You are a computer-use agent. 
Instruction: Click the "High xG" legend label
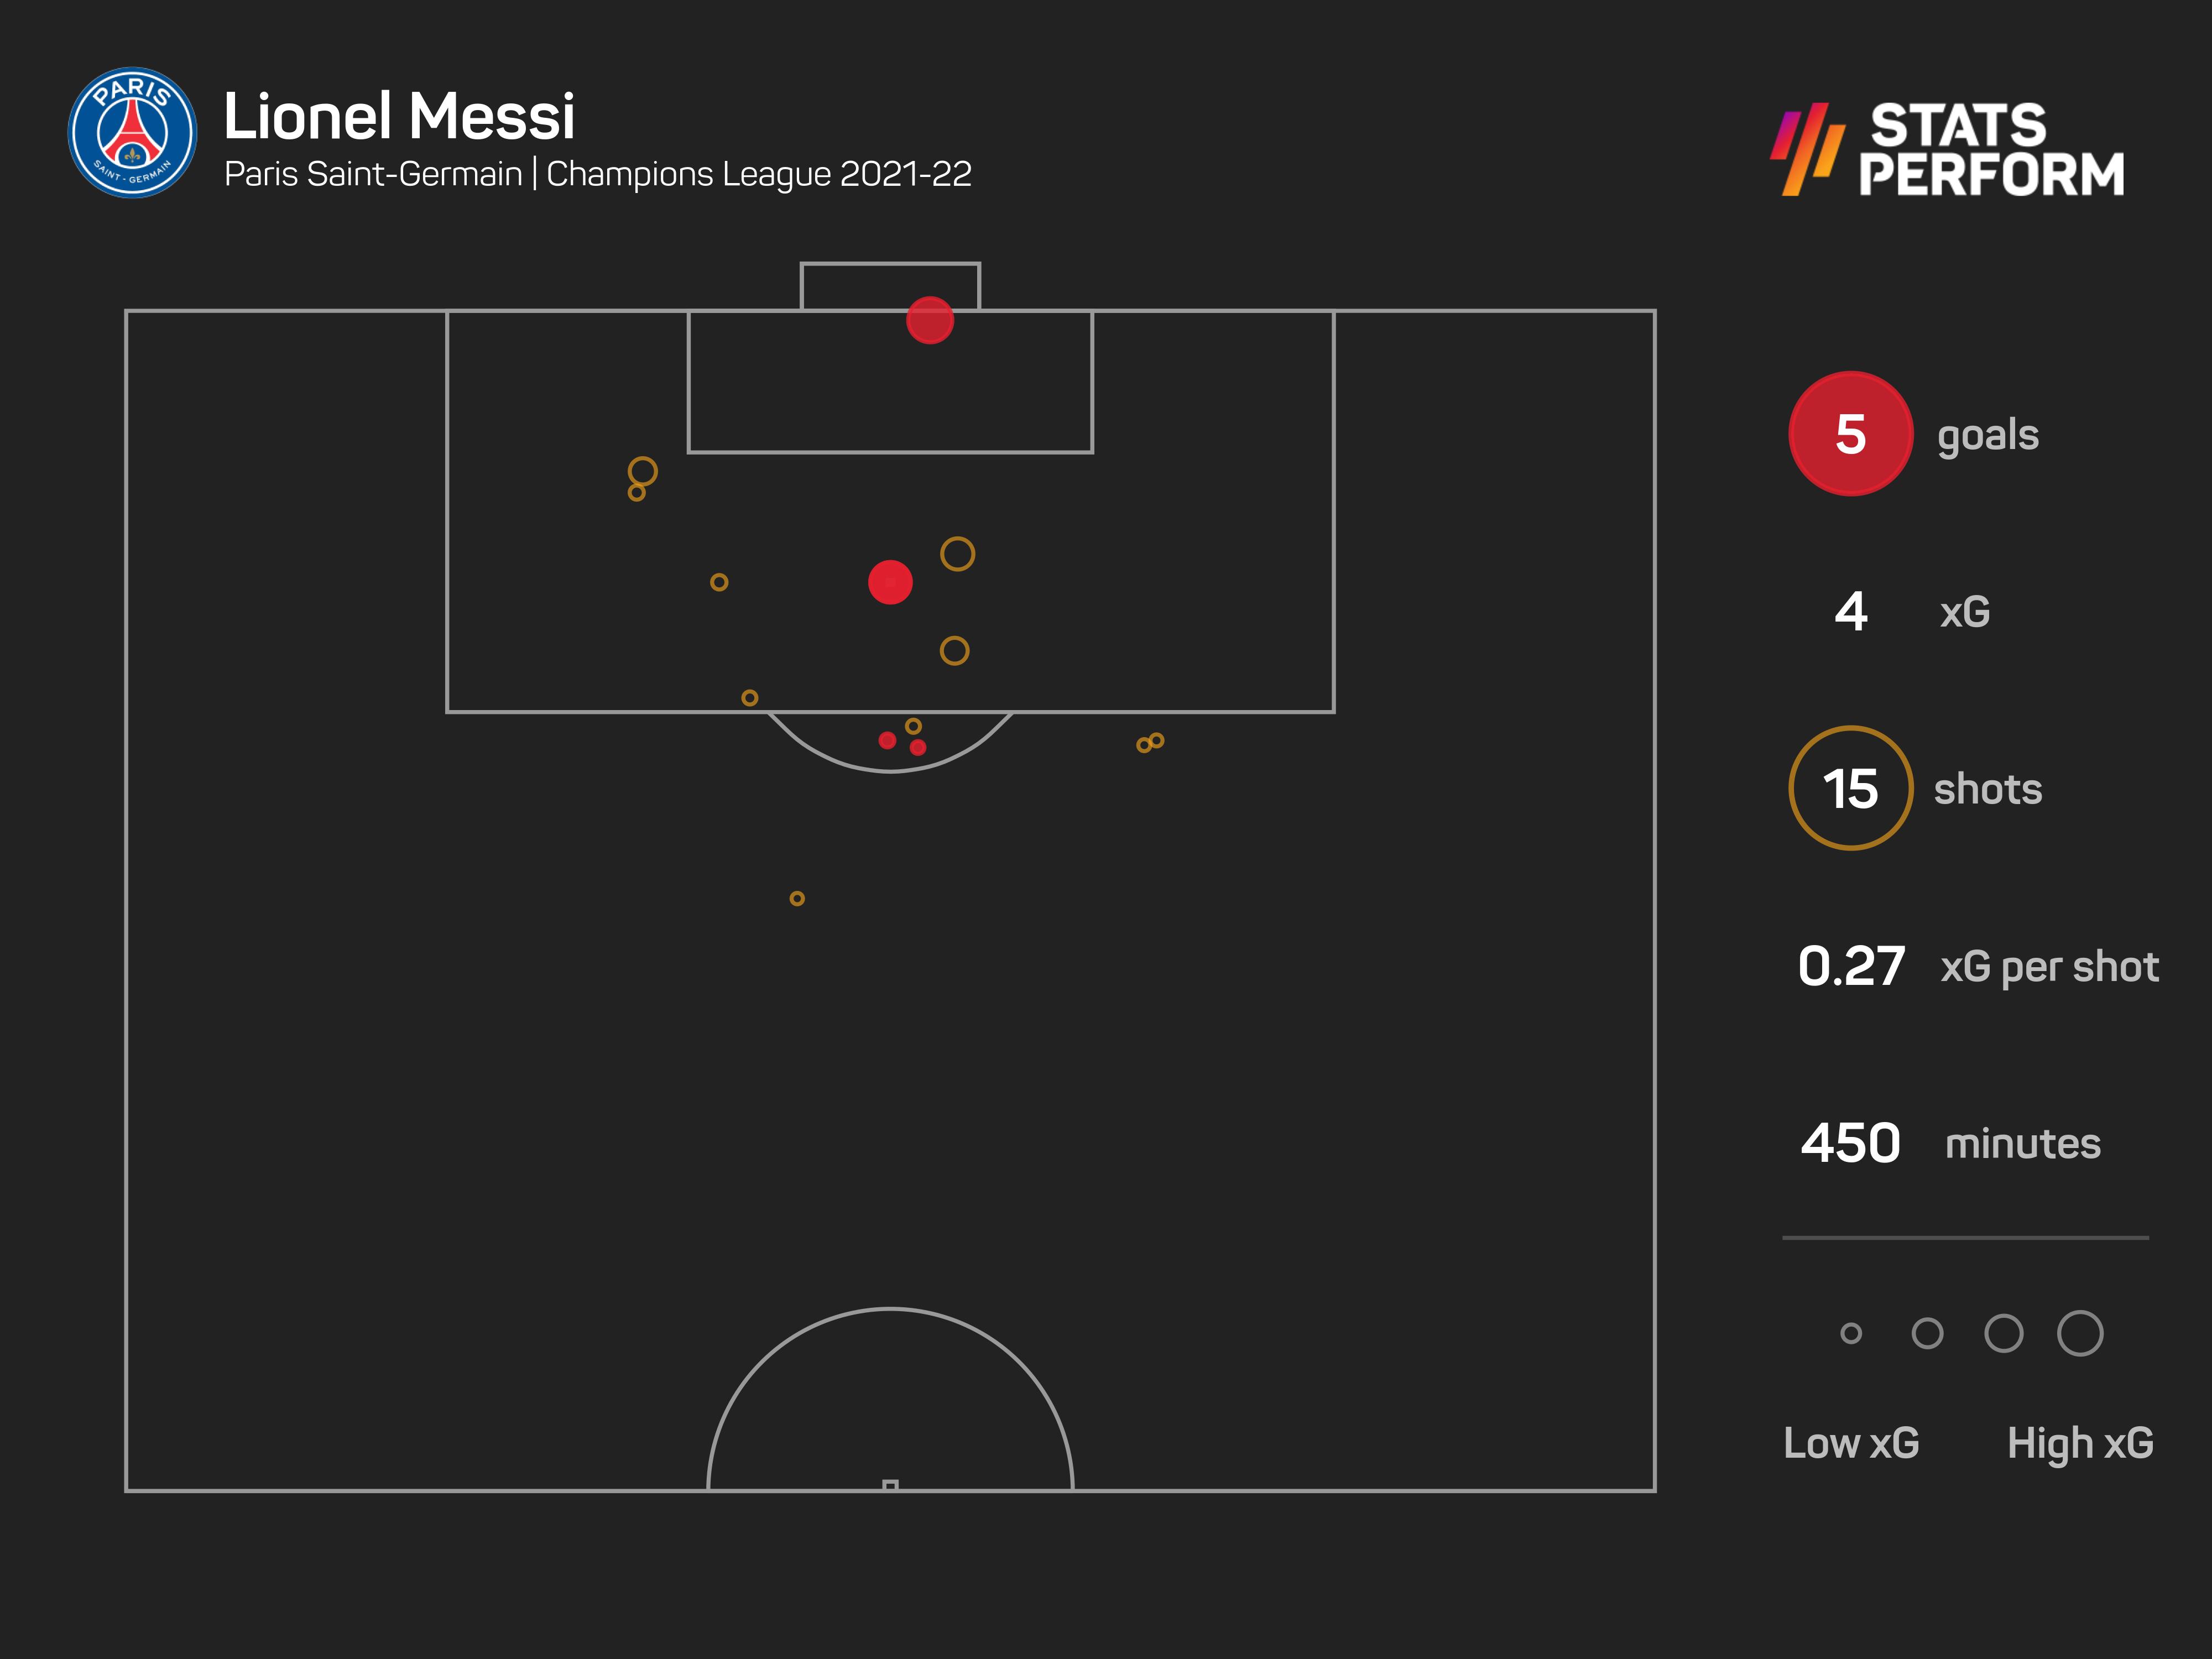2080,1443
